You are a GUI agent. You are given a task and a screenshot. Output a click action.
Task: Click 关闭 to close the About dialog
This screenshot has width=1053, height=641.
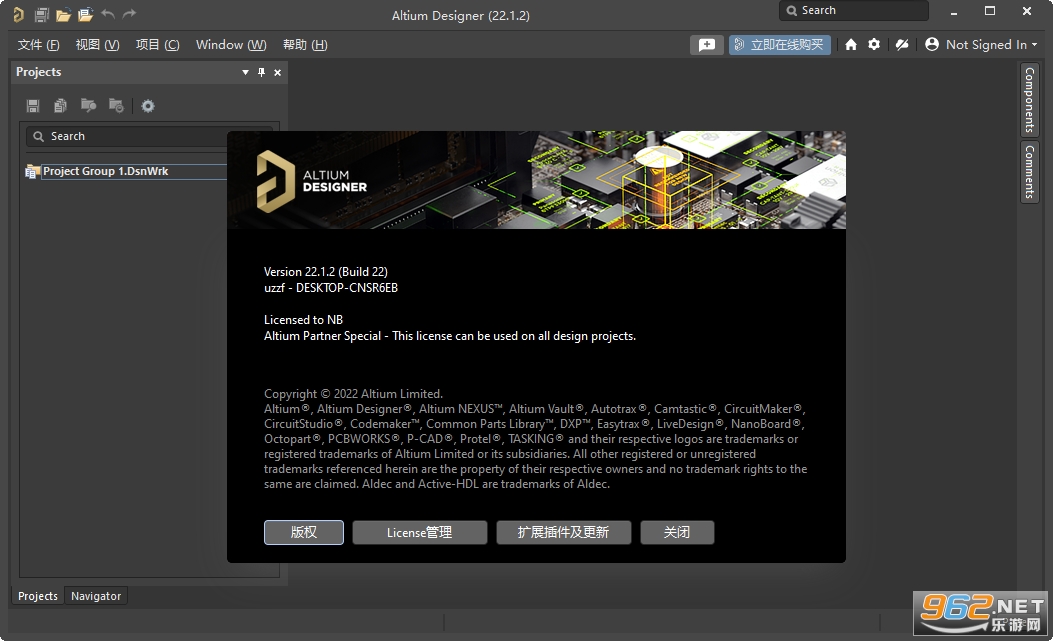[x=677, y=532]
